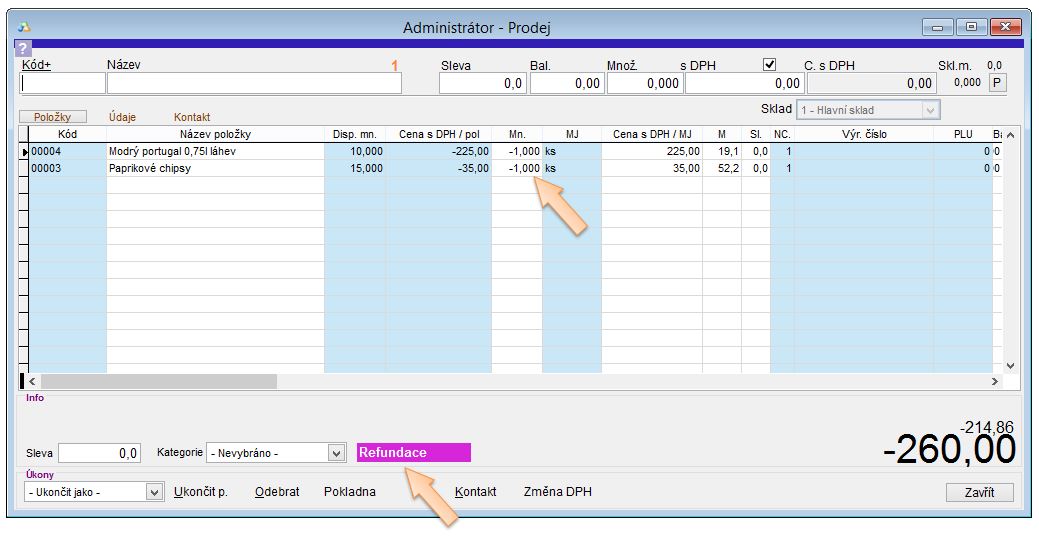Viewport: 1039px width, 538px height.
Task: Toggle the s DPH checkbox
Action: click(769, 64)
